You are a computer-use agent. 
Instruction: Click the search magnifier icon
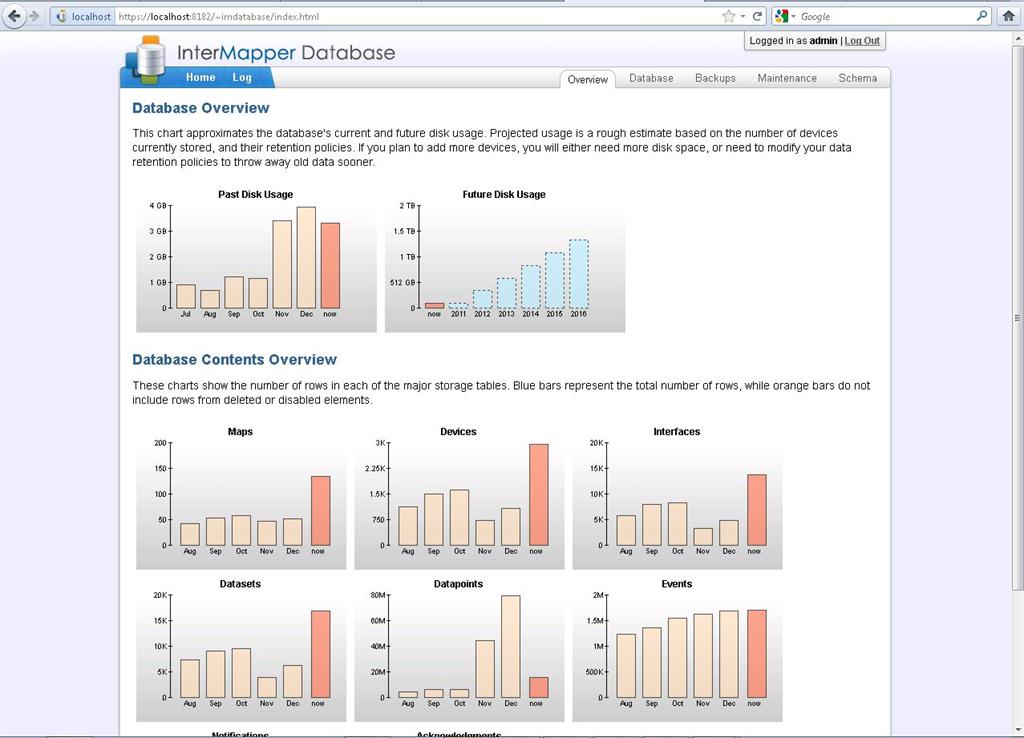pos(981,16)
